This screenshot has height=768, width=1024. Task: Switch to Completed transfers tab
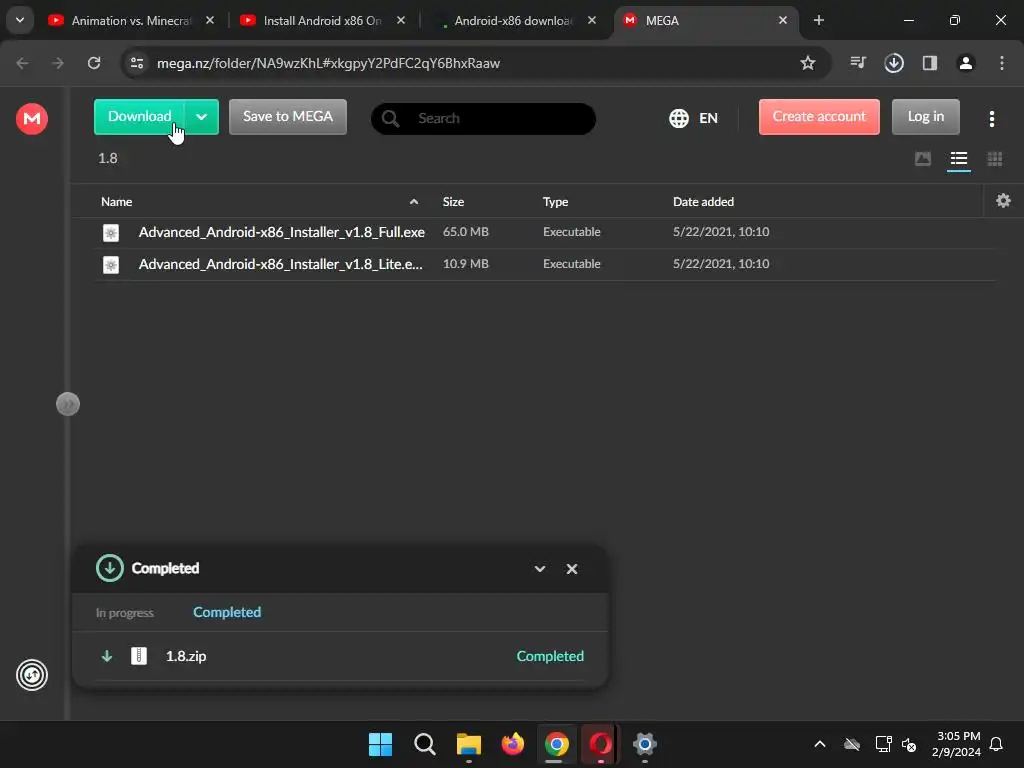tap(227, 612)
